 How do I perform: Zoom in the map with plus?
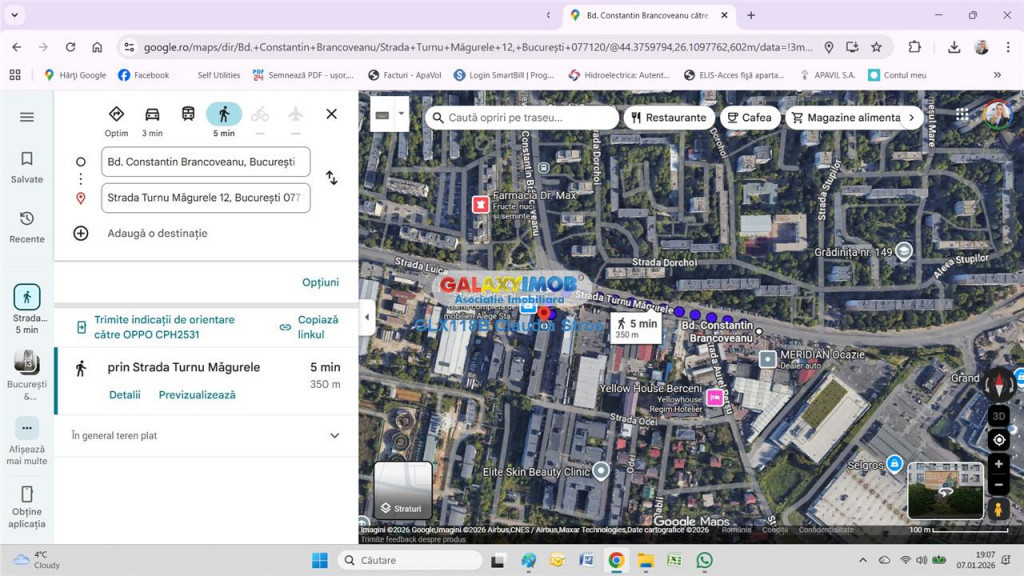[x=998, y=464]
